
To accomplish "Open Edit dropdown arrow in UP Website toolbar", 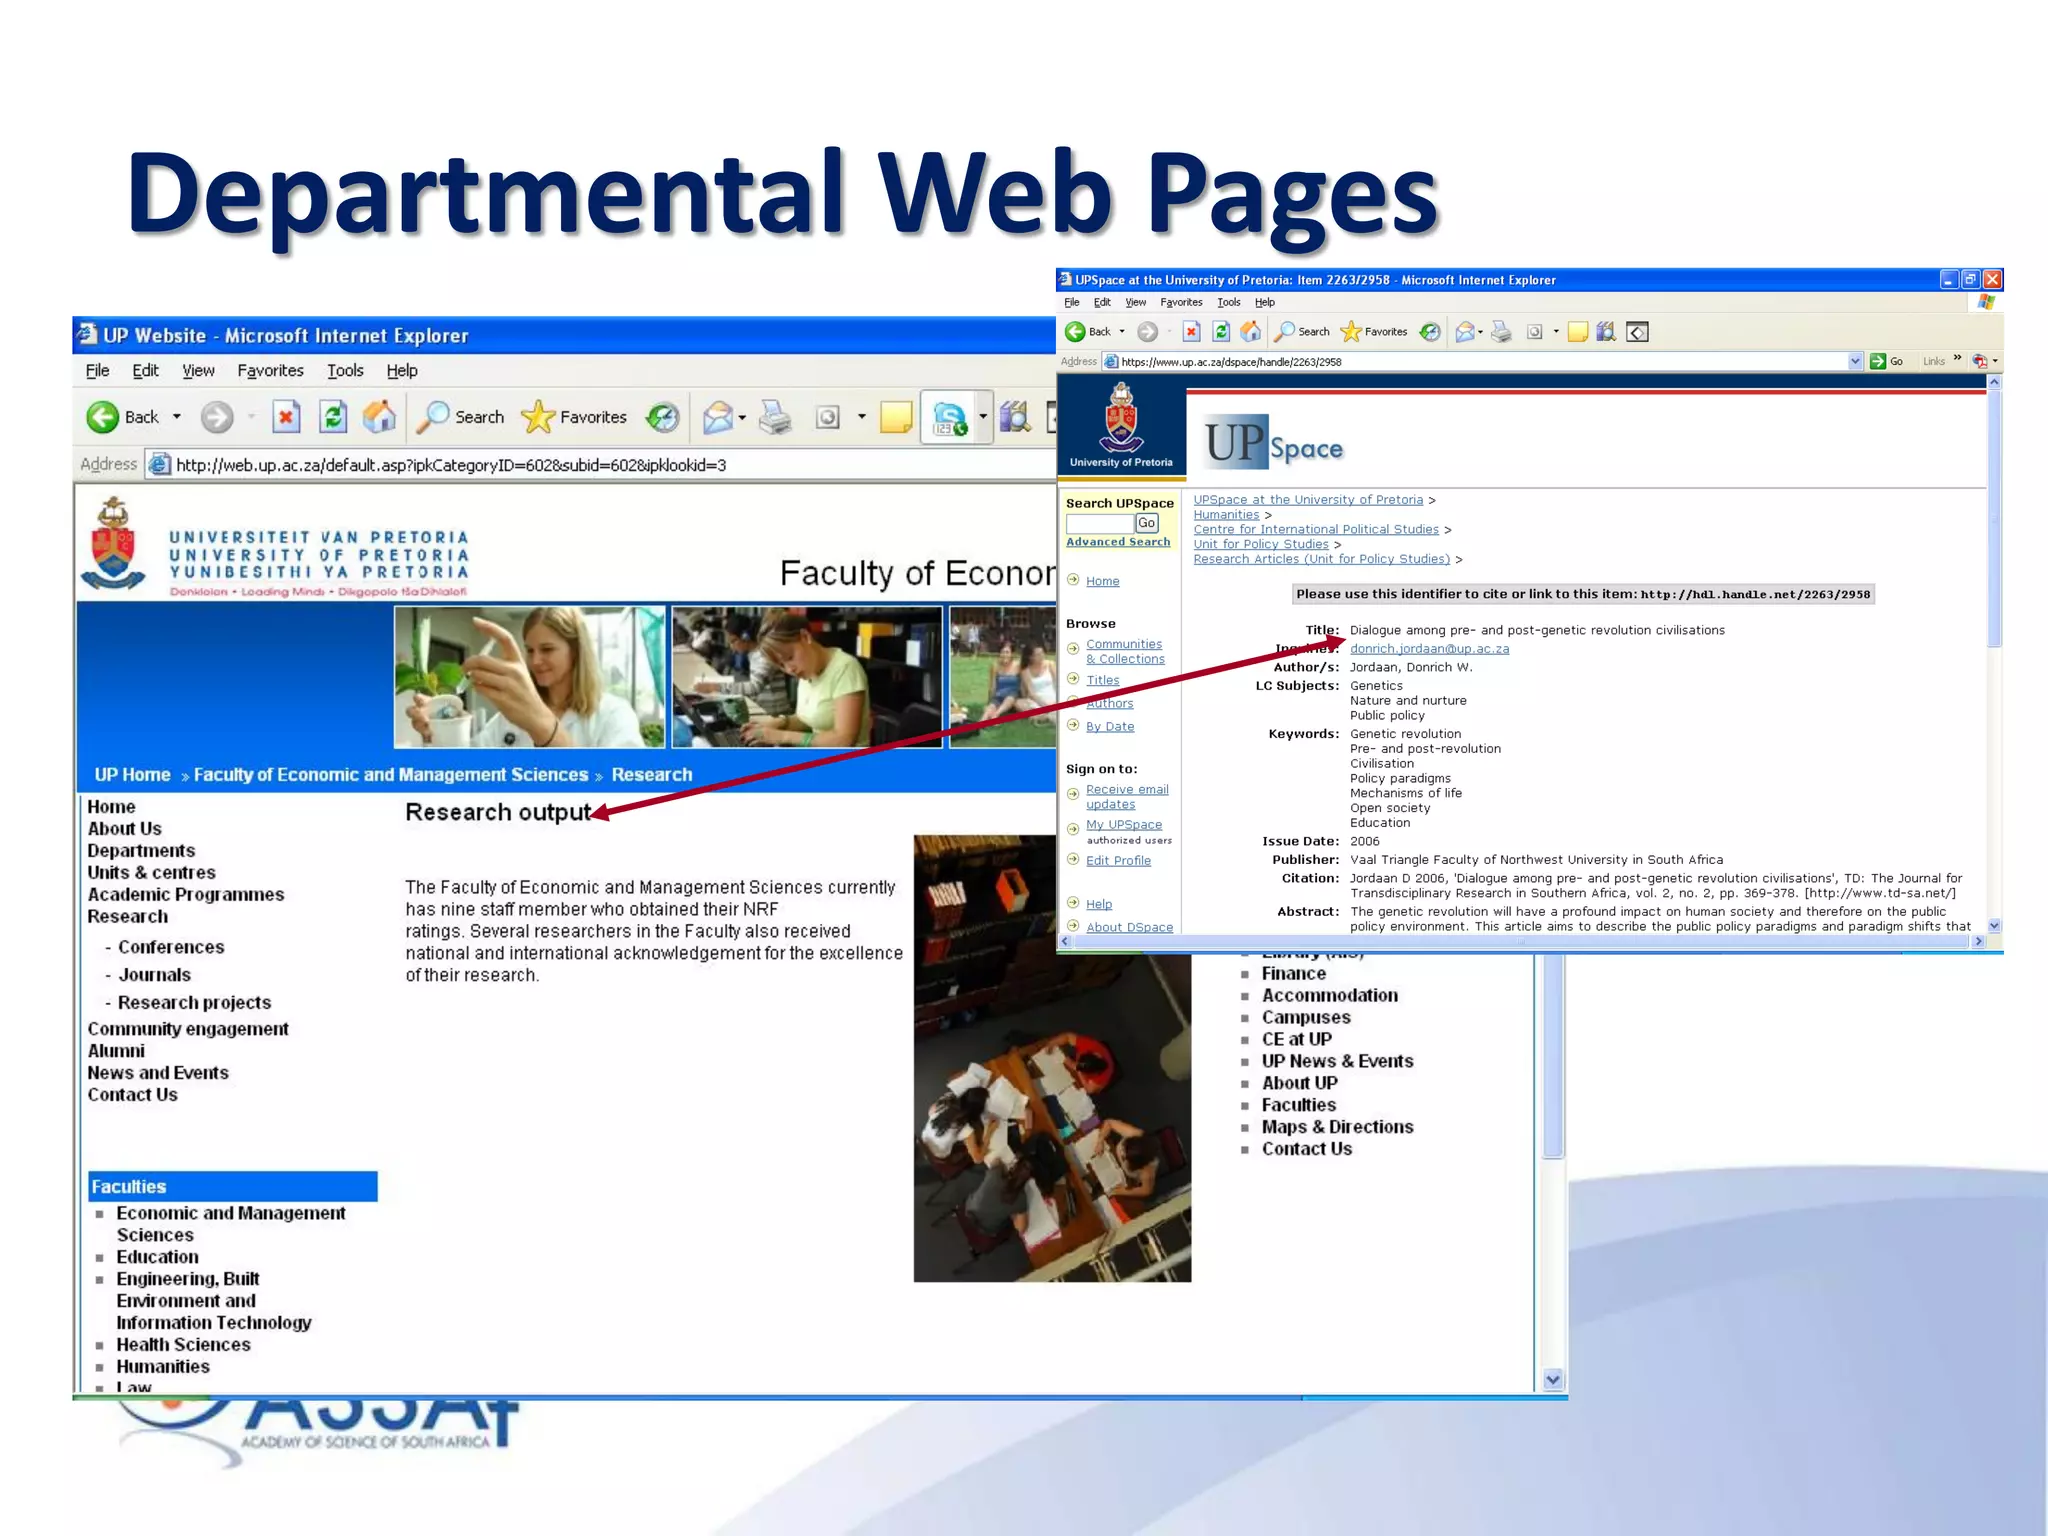I will tap(861, 417).
